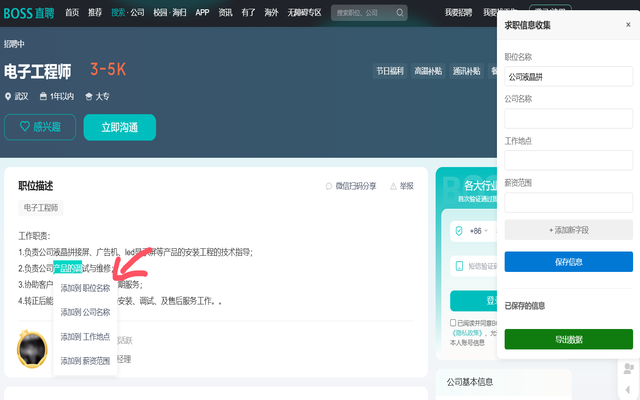Open the 资讯 nav item
The image size is (640, 400).
225,13
